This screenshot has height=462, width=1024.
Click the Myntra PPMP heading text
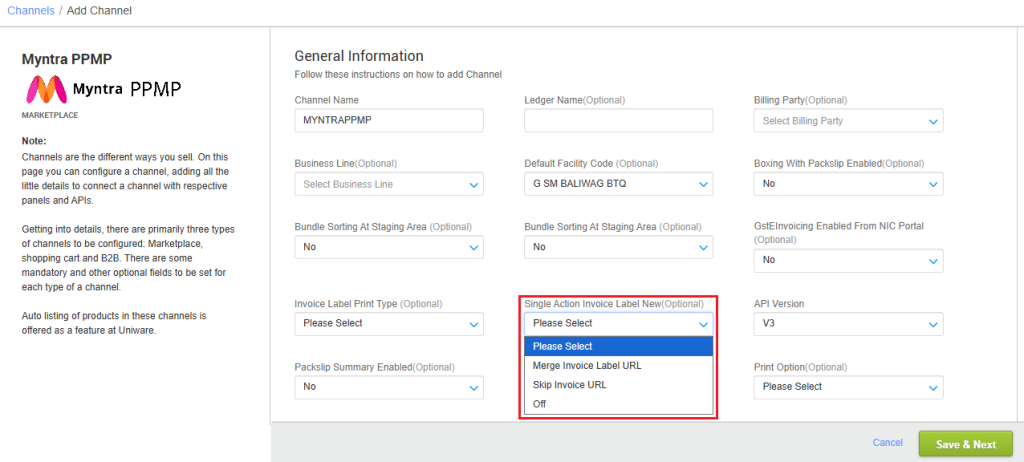pyautogui.click(x=67, y=59)
